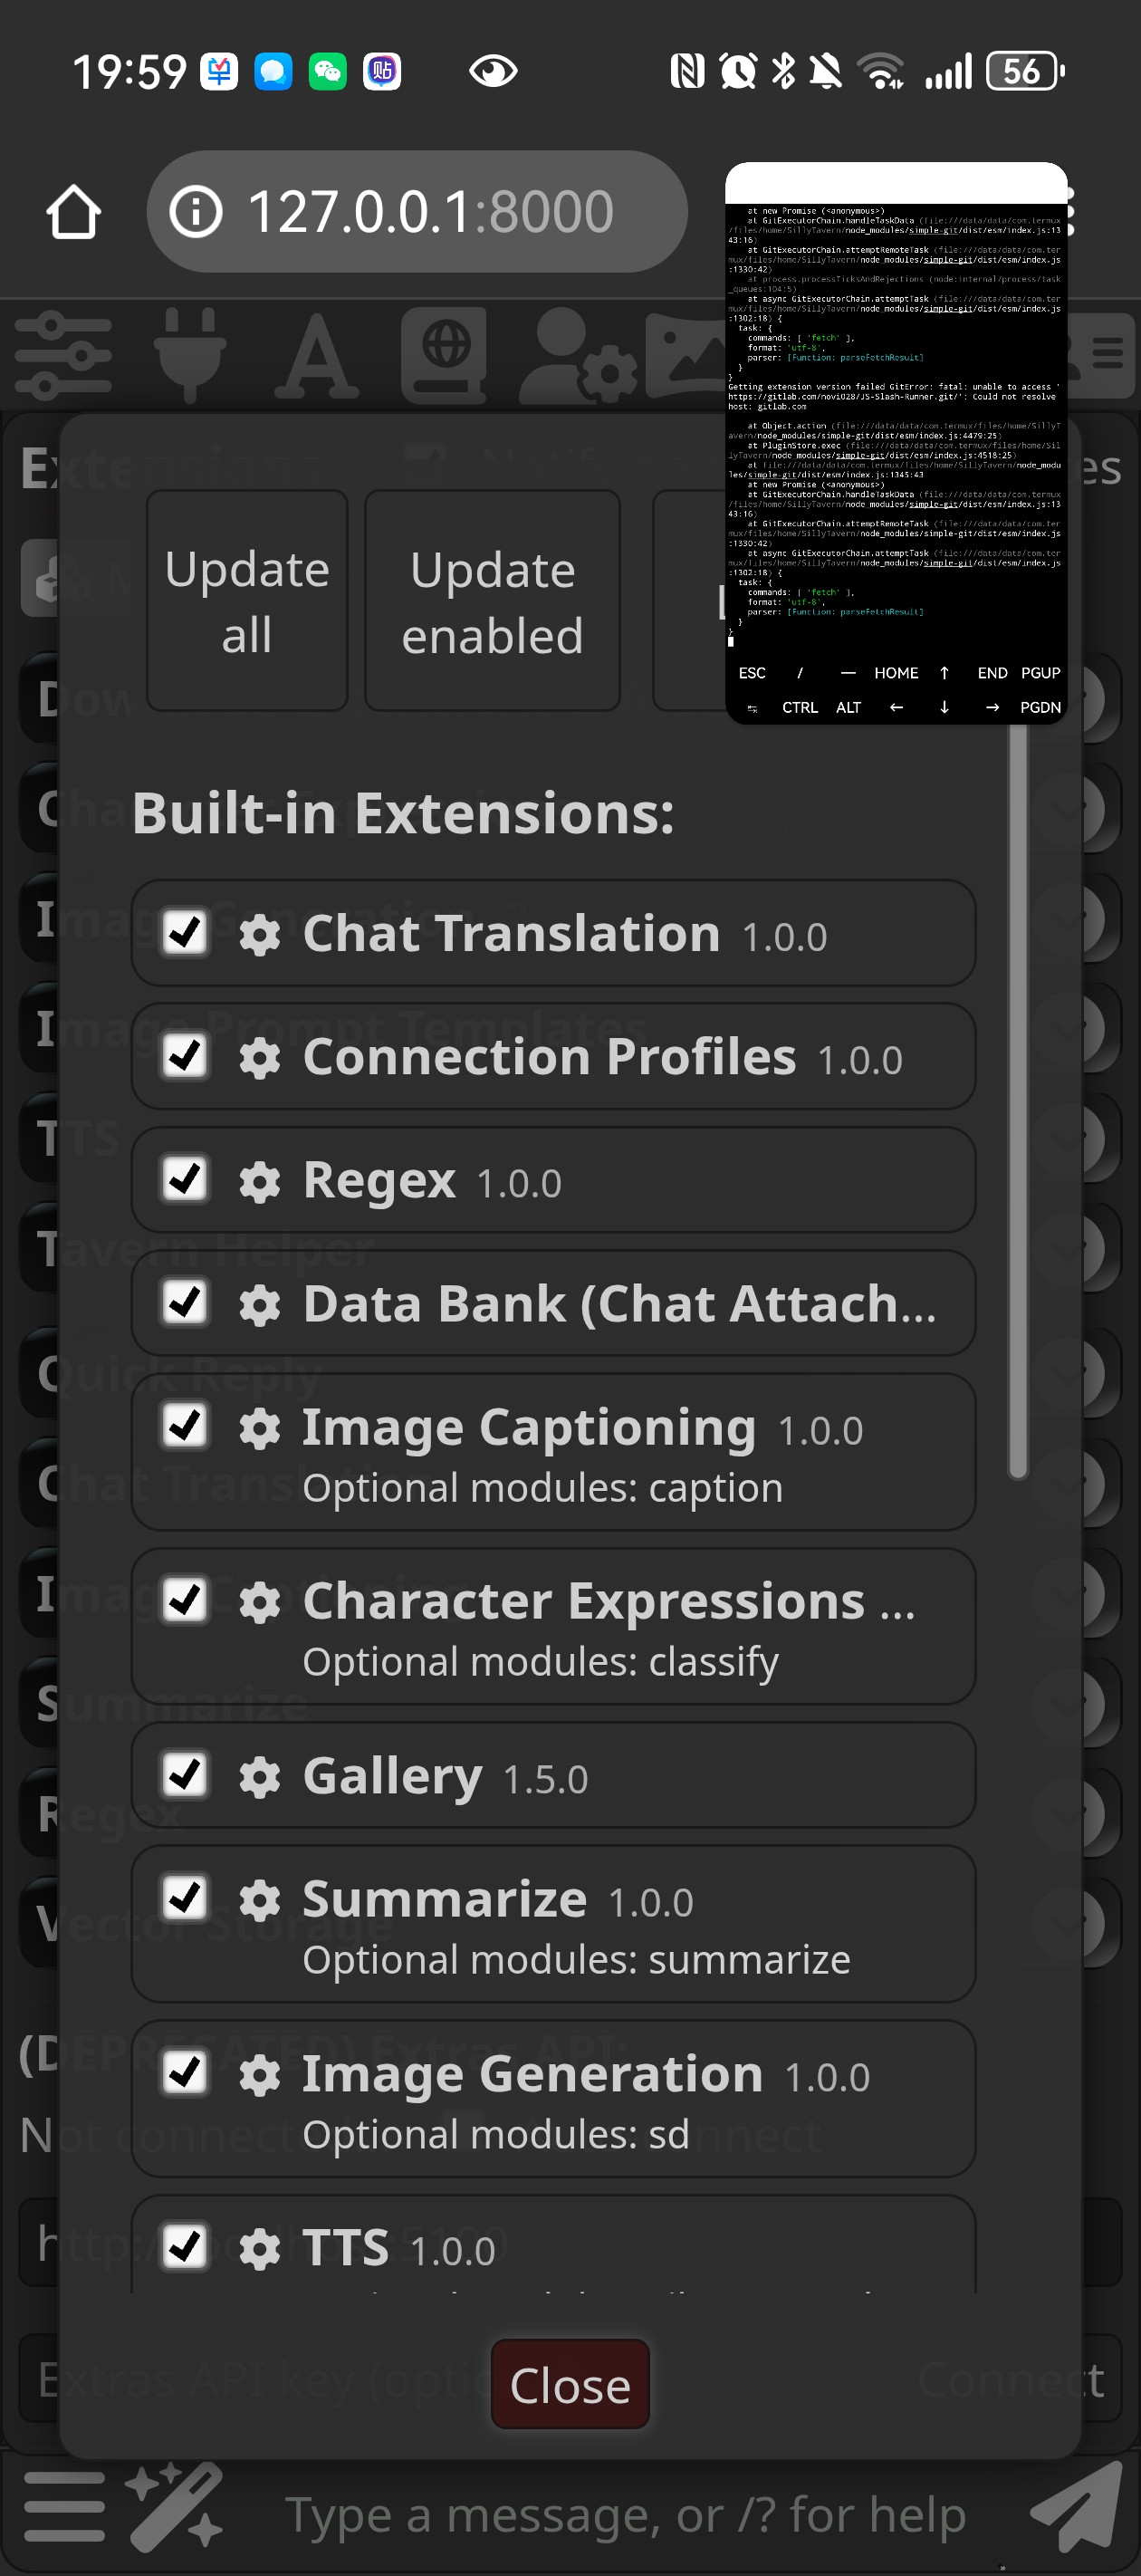Open API connections plug icon
This screenshot has height=2576, width=1141.
190,354
